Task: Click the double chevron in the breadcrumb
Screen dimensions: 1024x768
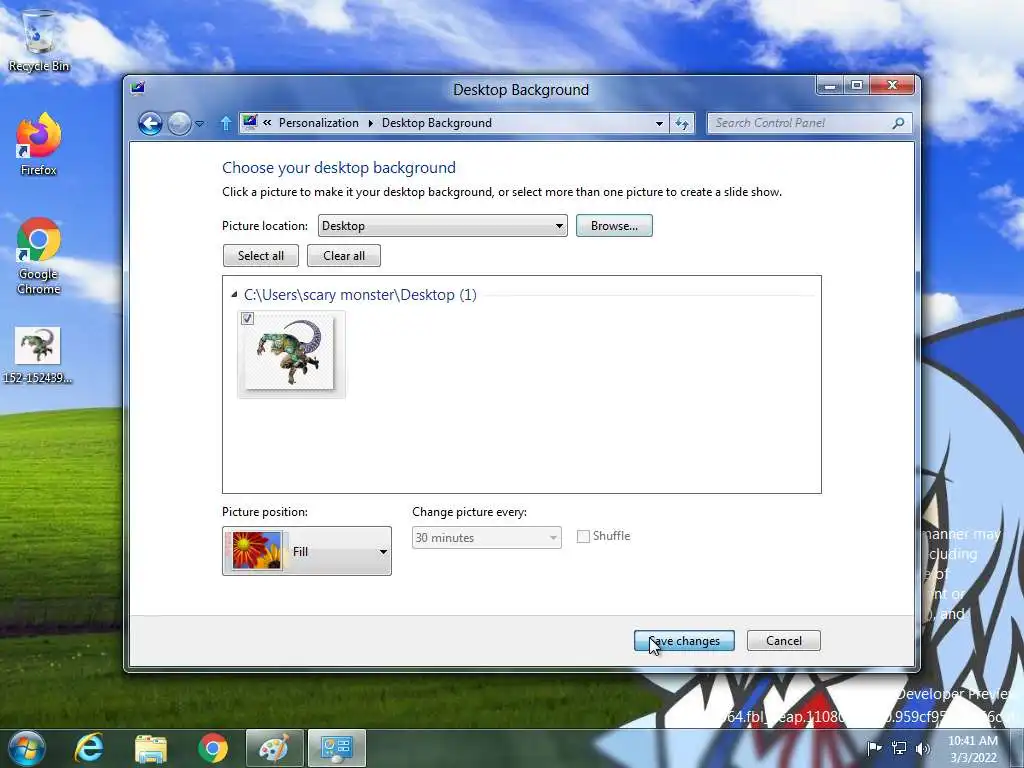Action: pyautogui.click(x=267, y=123)
